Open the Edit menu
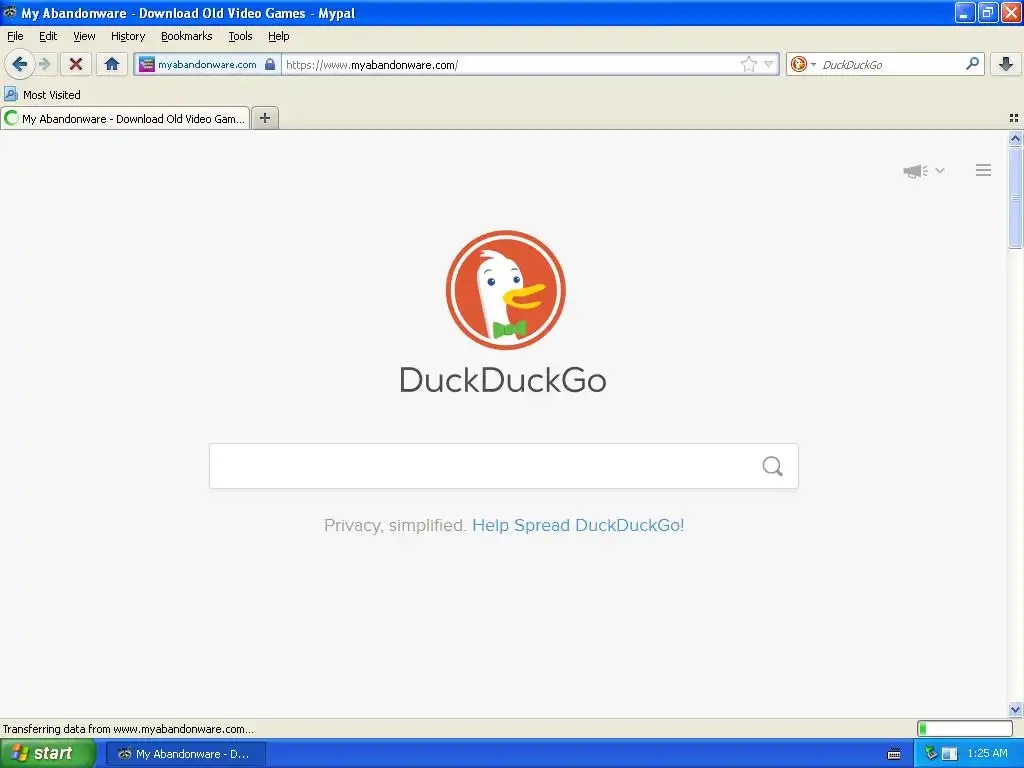The image size is (1024, 768). click(x=48, y=36)
